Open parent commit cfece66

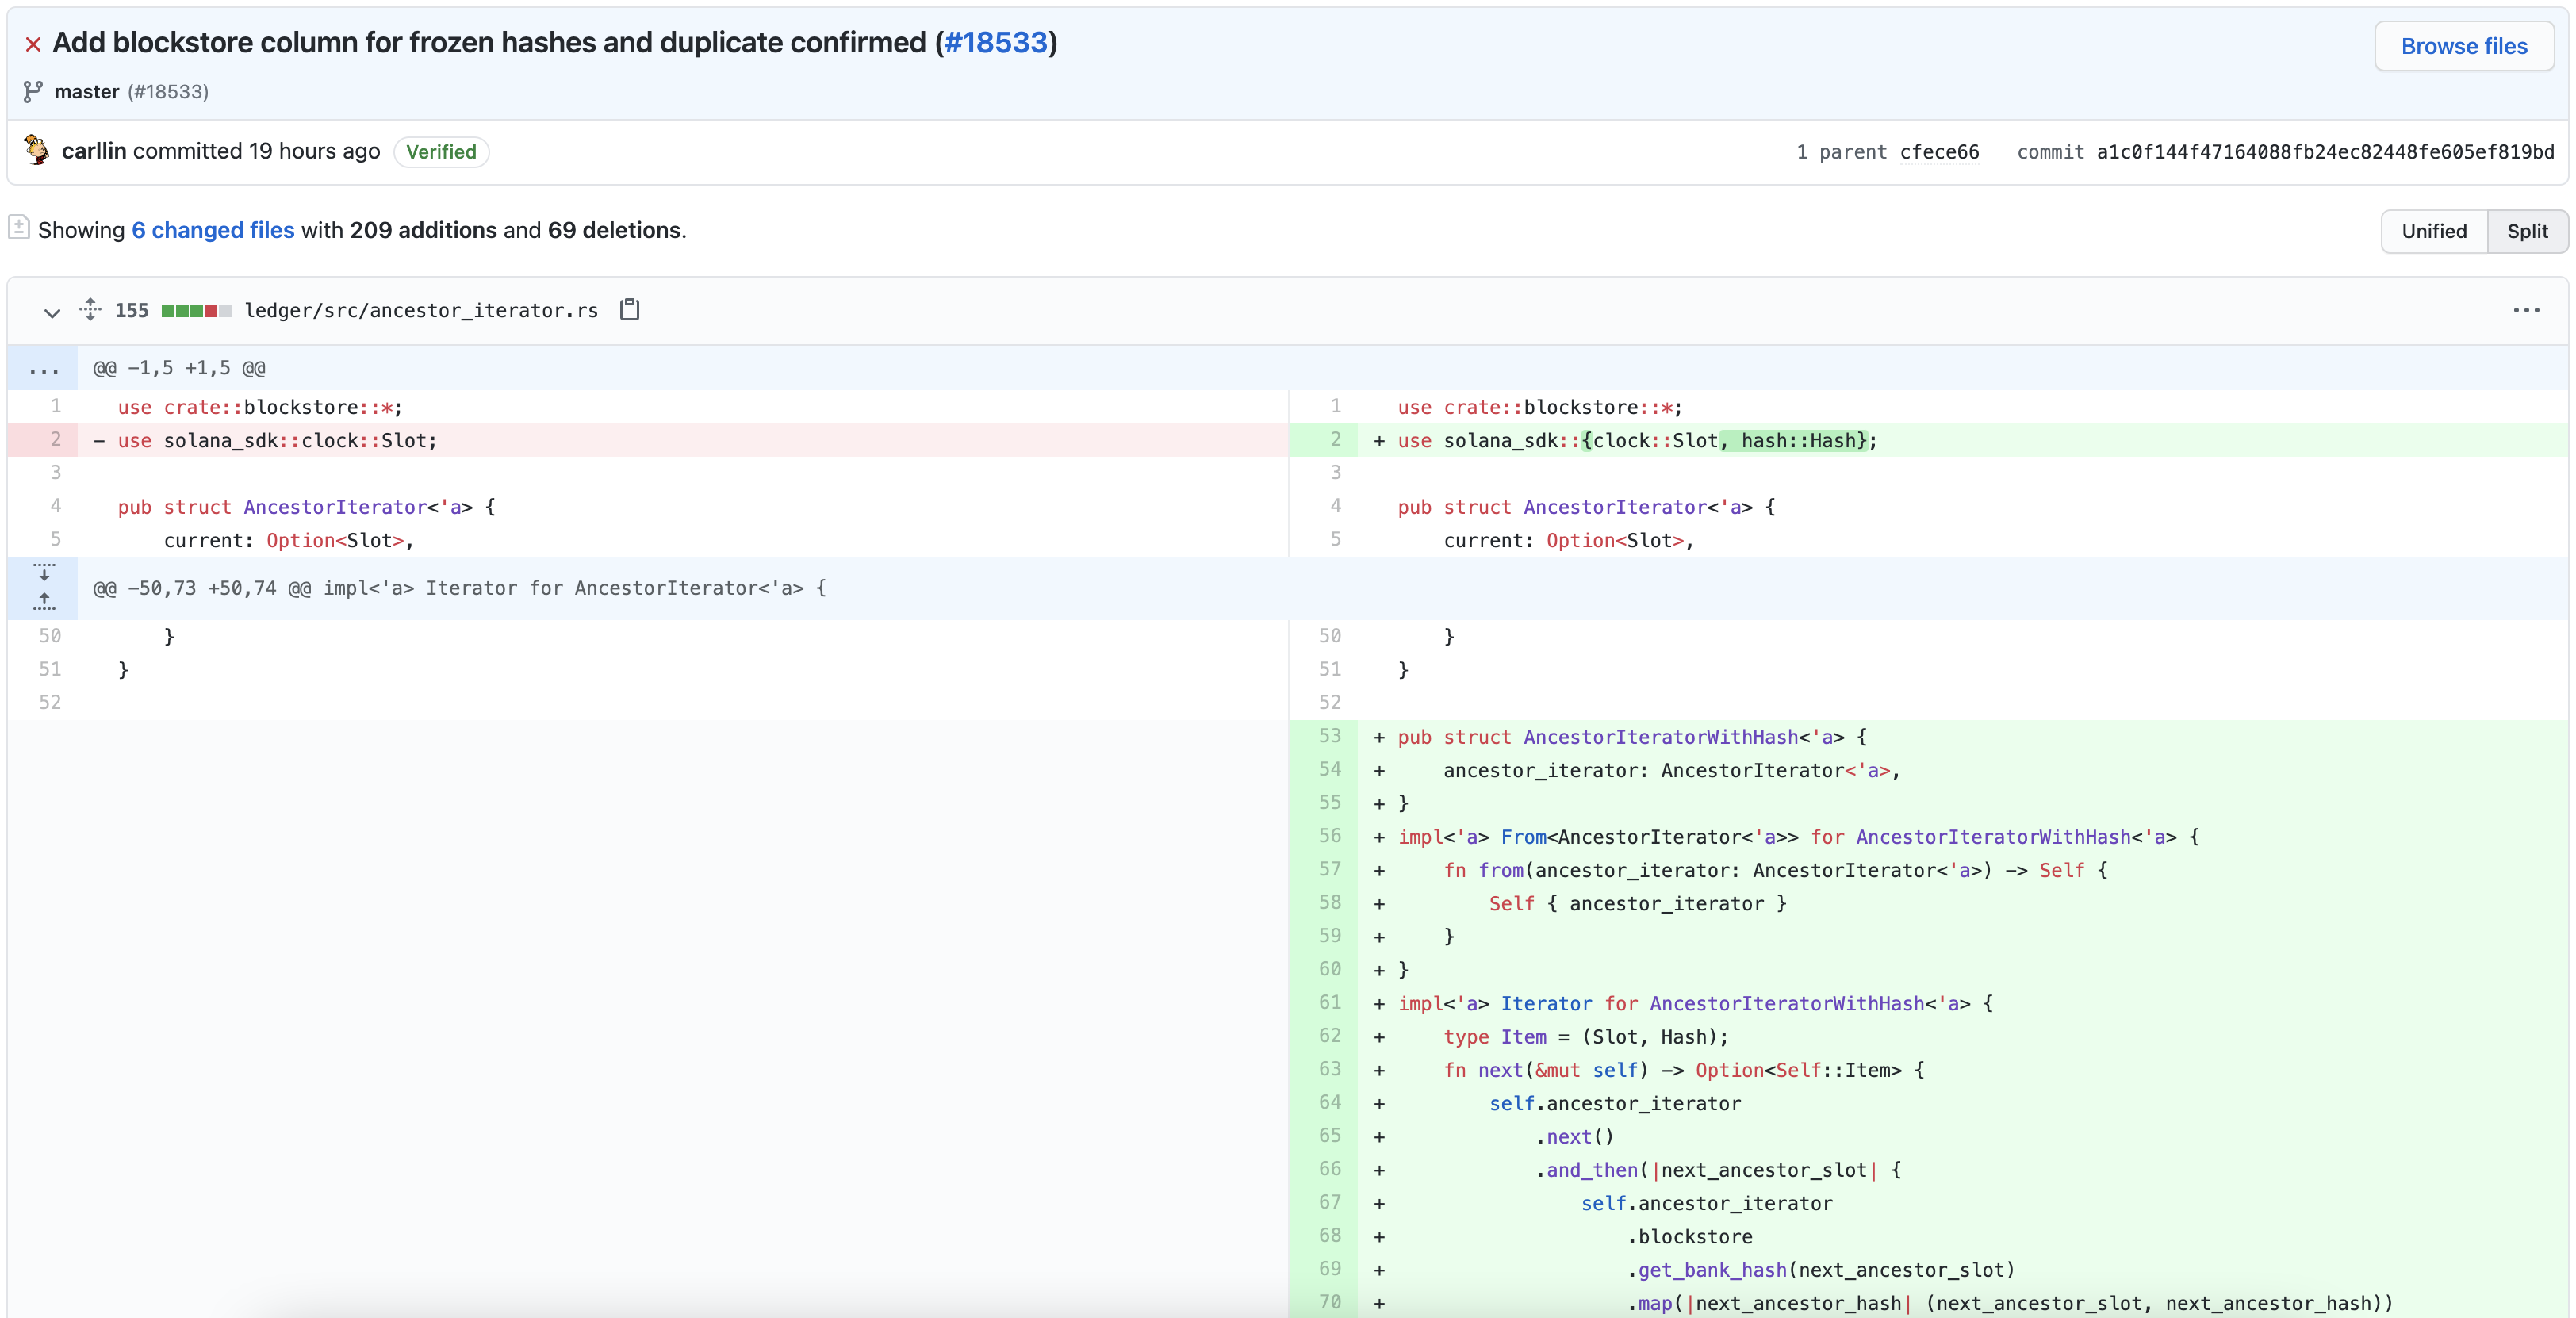[1938, 152]
